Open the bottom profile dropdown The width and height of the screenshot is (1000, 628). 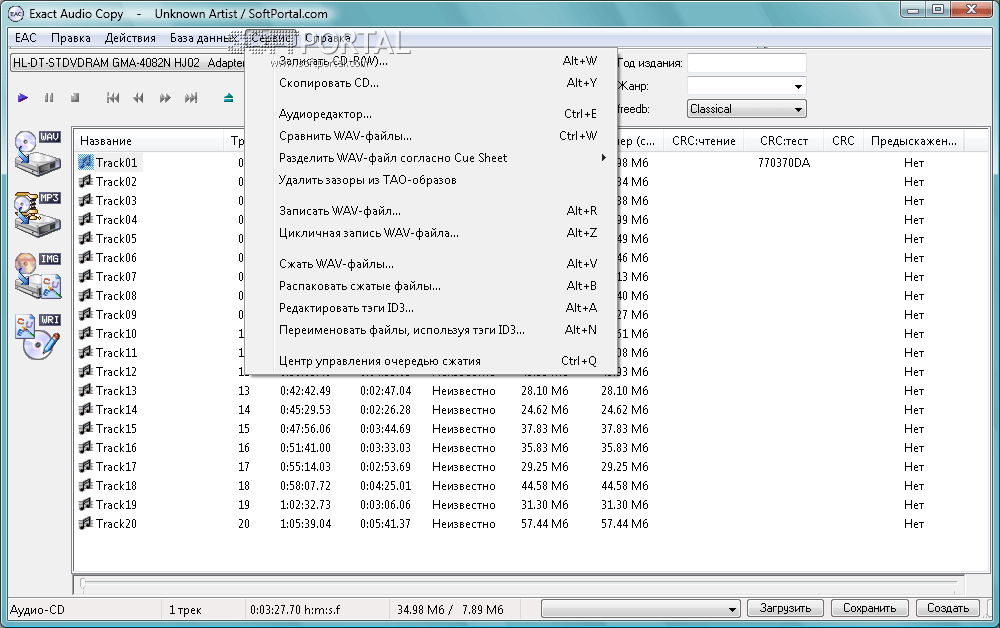(x=640, y=609)
